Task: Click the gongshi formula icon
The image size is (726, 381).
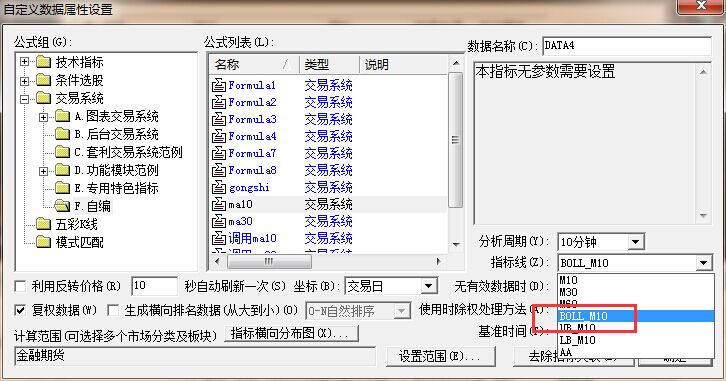Action: click(x=219, y=187)
